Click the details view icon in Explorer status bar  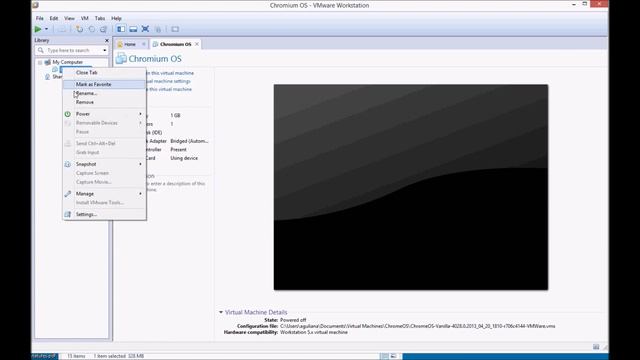(384, 356)
